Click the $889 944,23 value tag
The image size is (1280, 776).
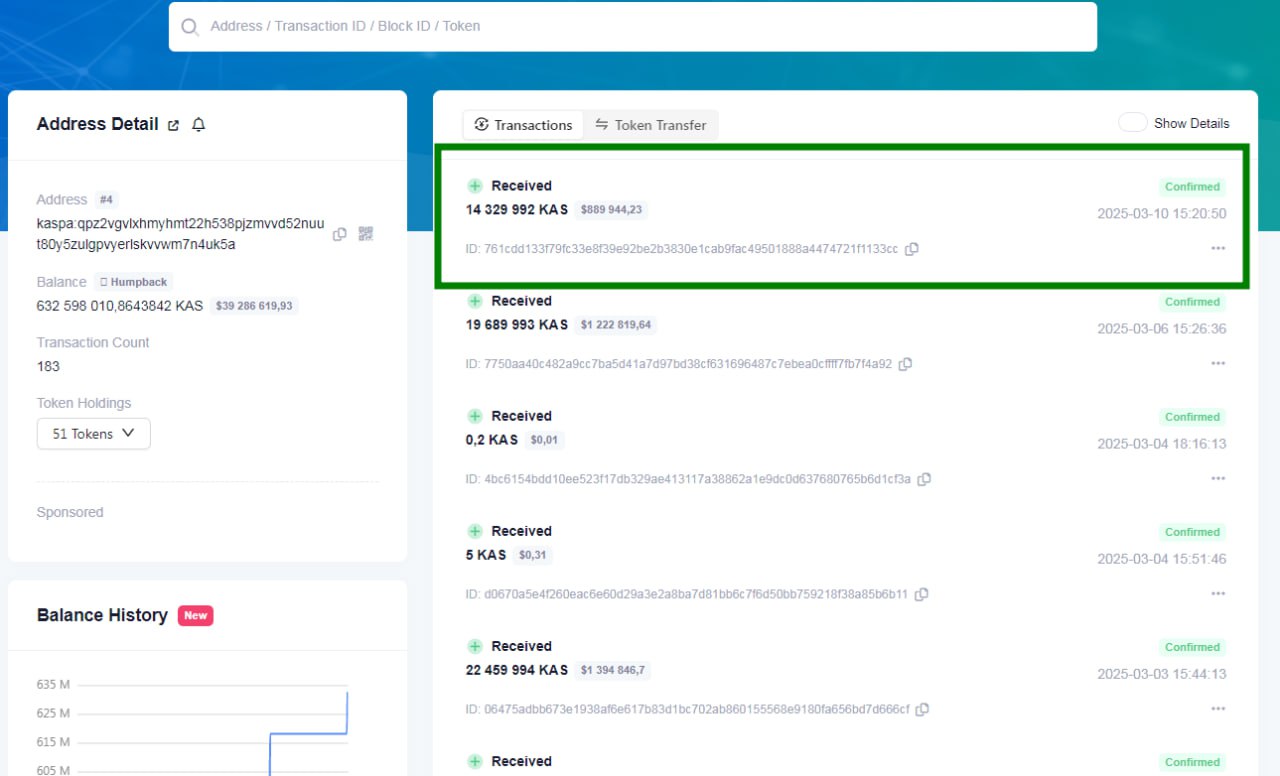tap(612, 210)
